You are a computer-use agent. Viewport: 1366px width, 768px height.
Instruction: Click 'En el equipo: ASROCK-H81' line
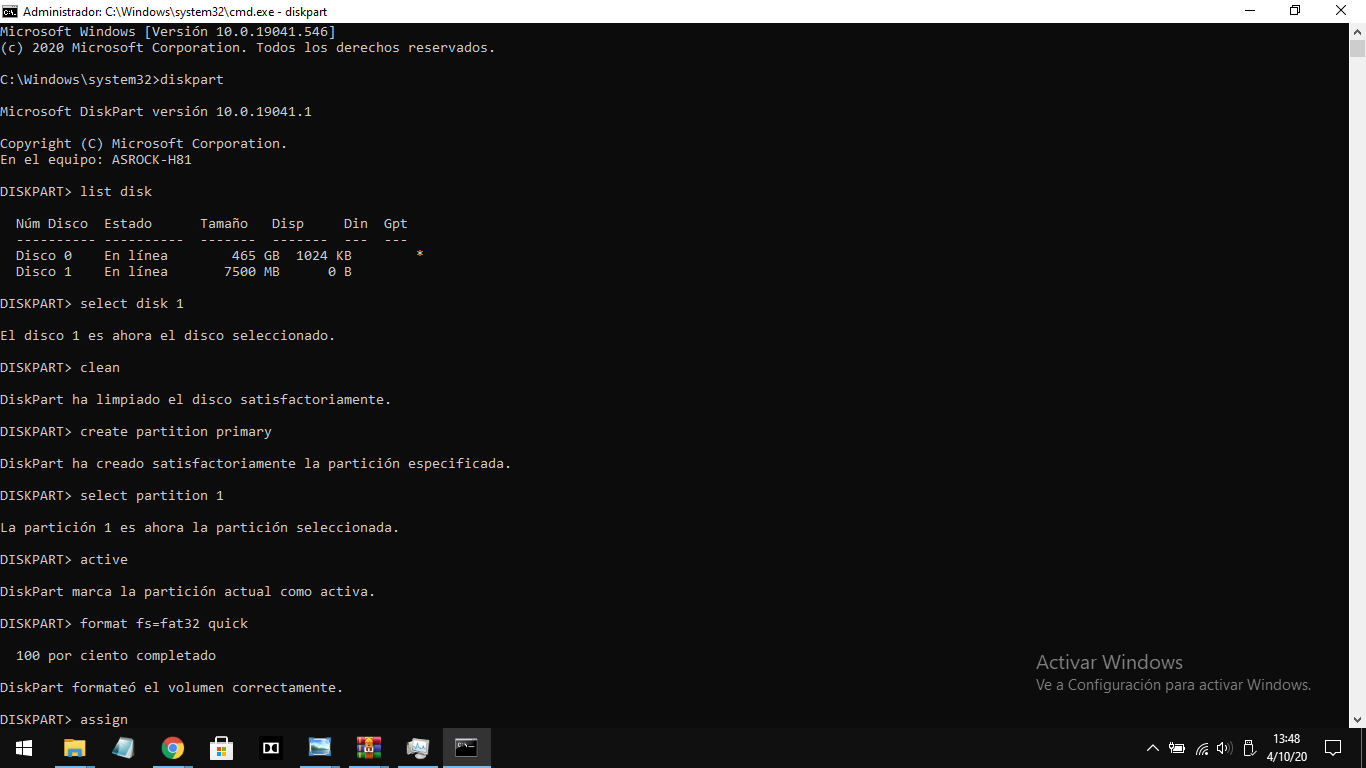(x=96, y=159)
